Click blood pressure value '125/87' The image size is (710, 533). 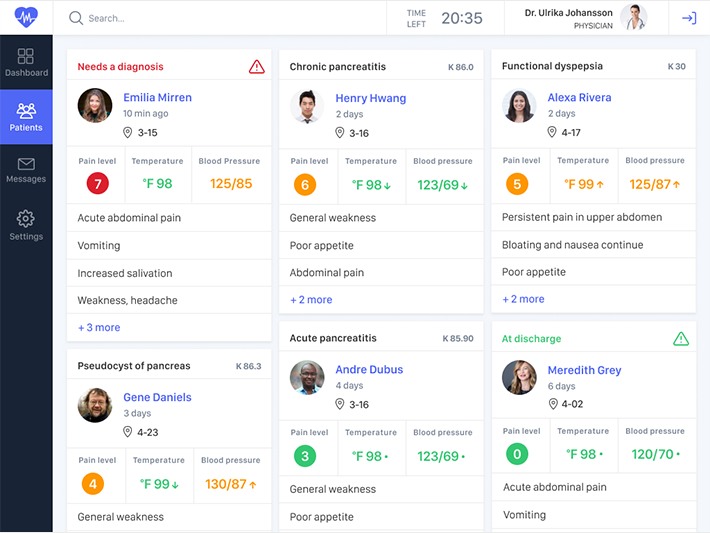tap(650, 184)
